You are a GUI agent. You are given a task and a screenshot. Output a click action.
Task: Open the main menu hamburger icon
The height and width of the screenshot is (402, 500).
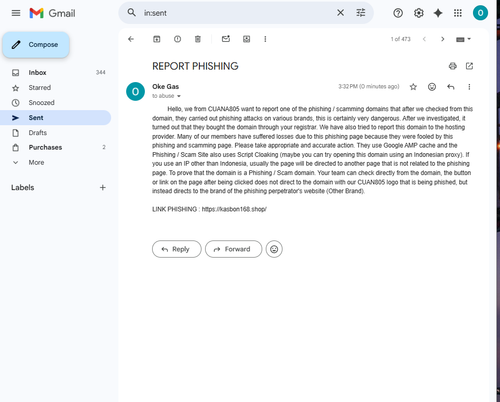[16, 13]
